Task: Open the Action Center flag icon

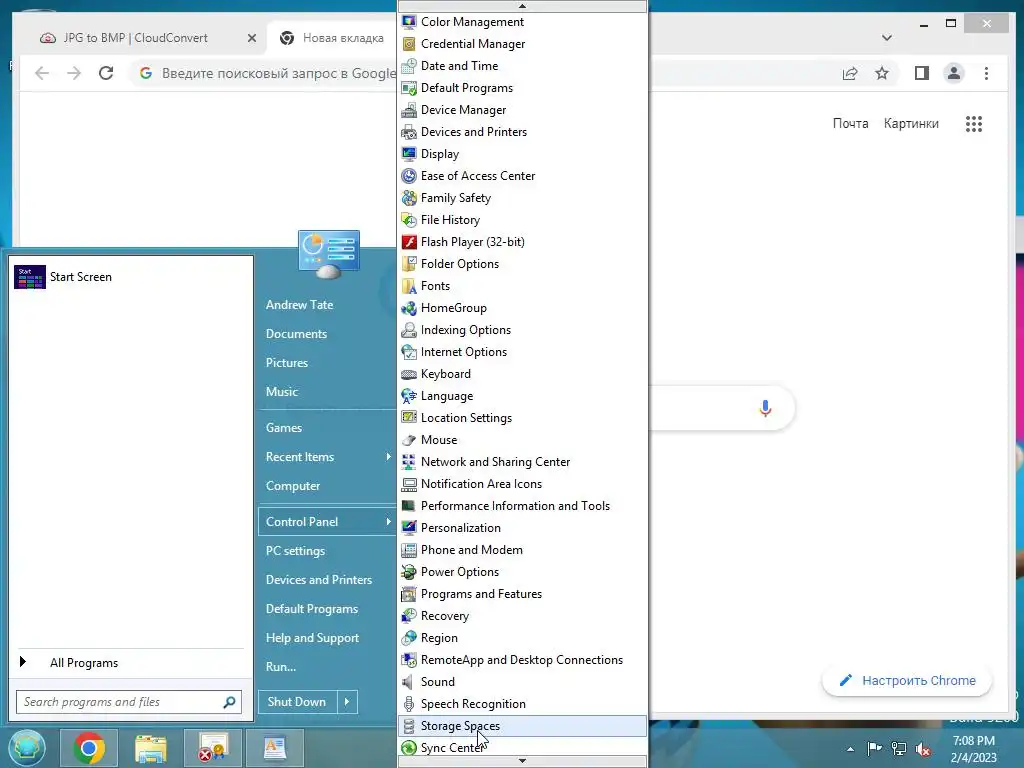Action: (x=874, y=748)
